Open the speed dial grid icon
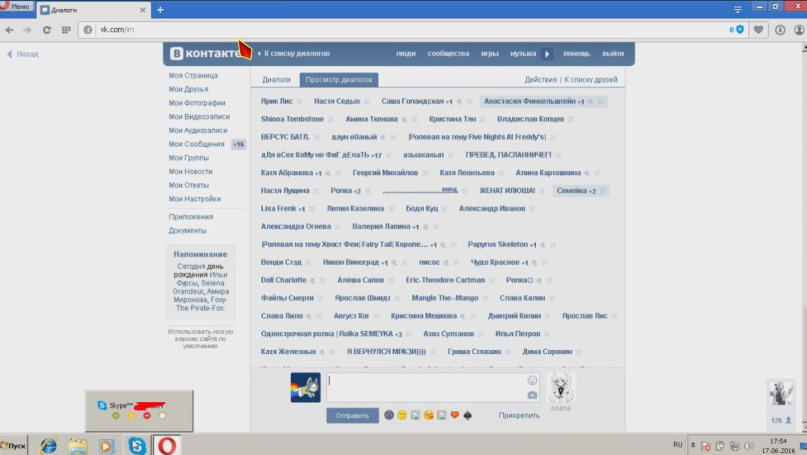The image size is (807, 455). (66, 30)
